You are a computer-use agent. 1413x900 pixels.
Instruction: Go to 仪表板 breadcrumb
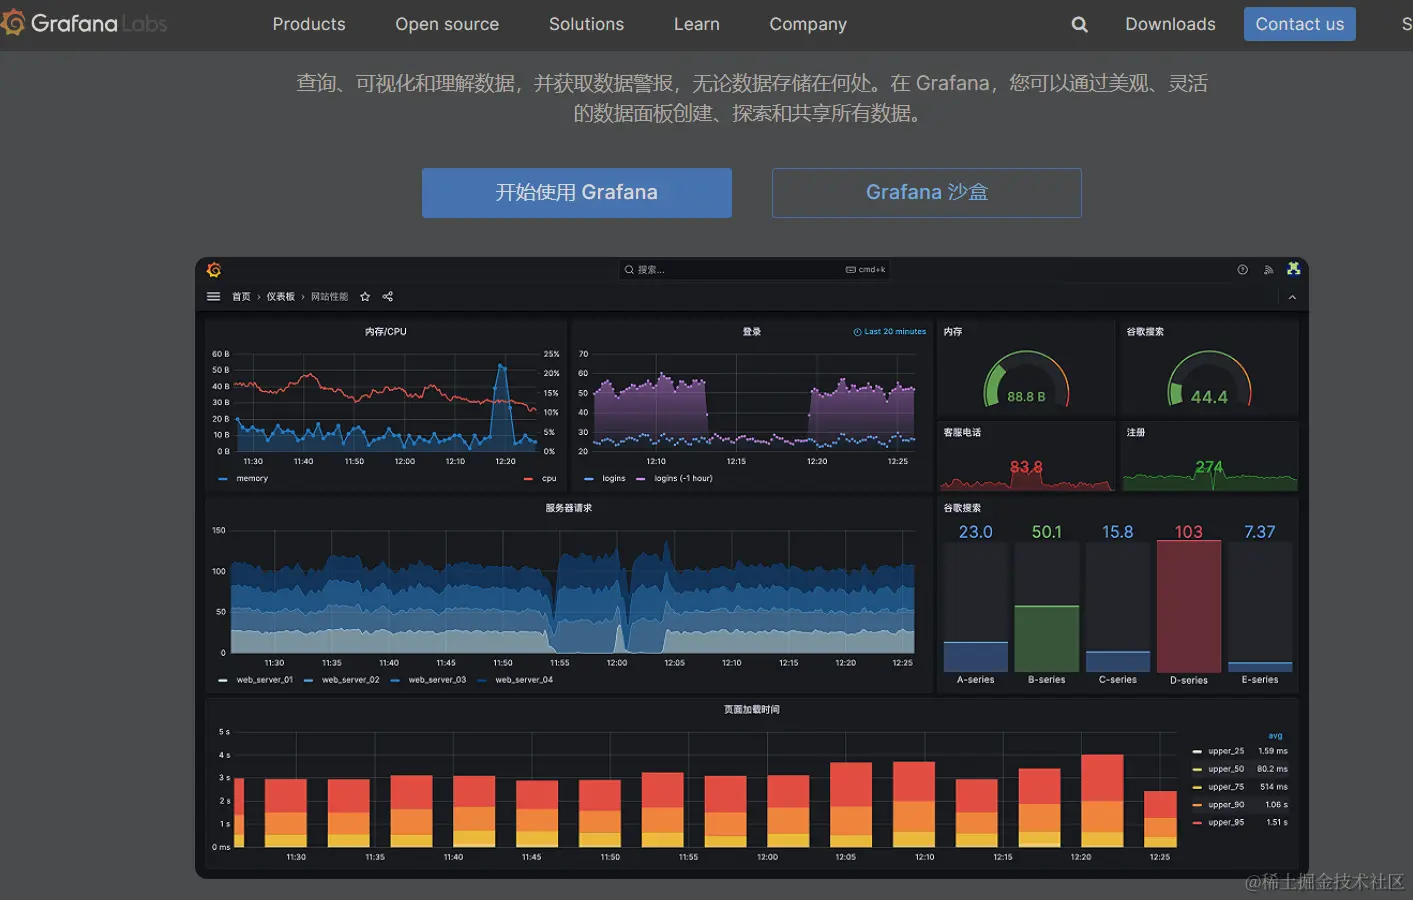click(x=280, y=297)
